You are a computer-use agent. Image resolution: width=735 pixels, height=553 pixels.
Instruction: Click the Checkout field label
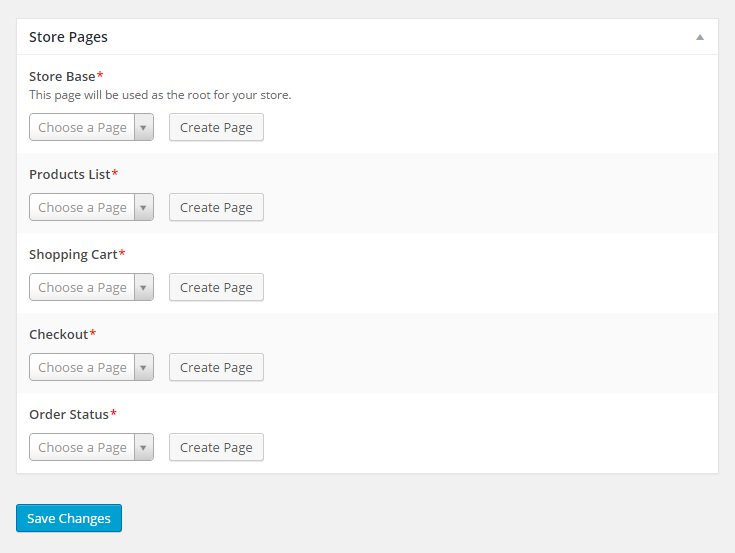click(58, 334)
